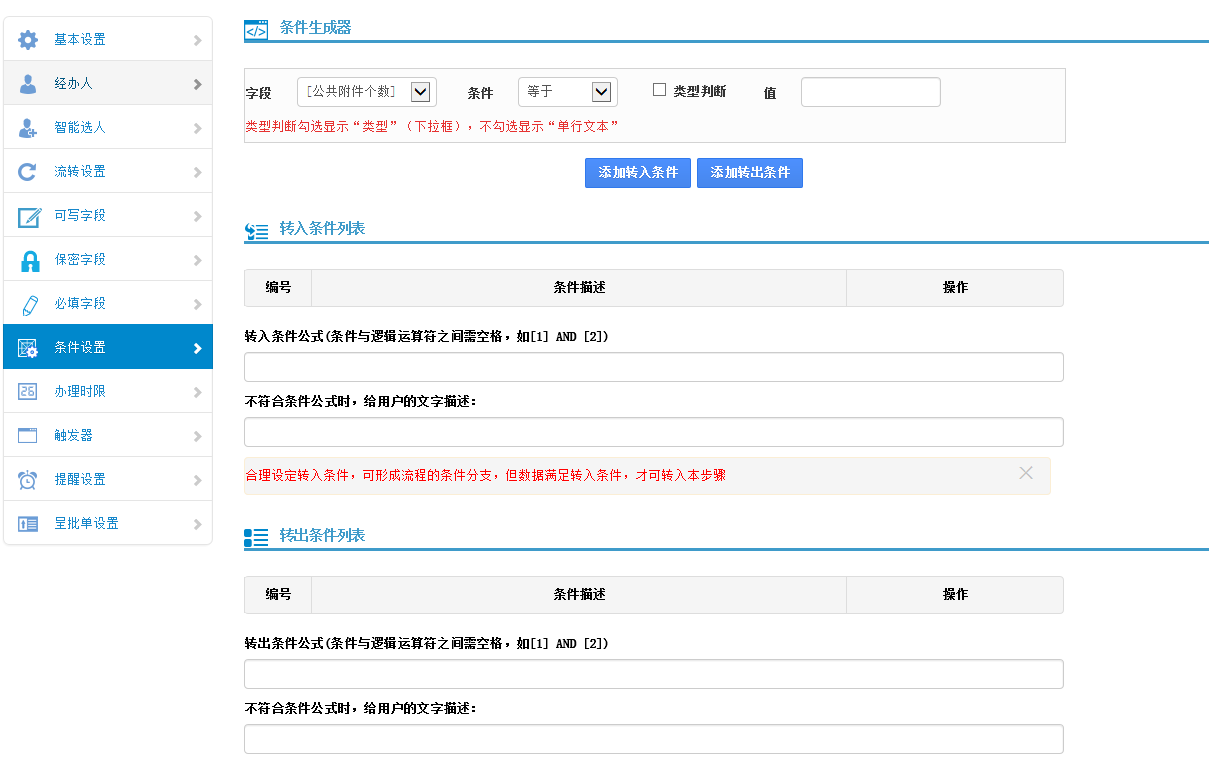Open the 字段 dropdown showing 公共附件个数
Viewport: 1209px width, 765px height.
click(x=367, y=92)
